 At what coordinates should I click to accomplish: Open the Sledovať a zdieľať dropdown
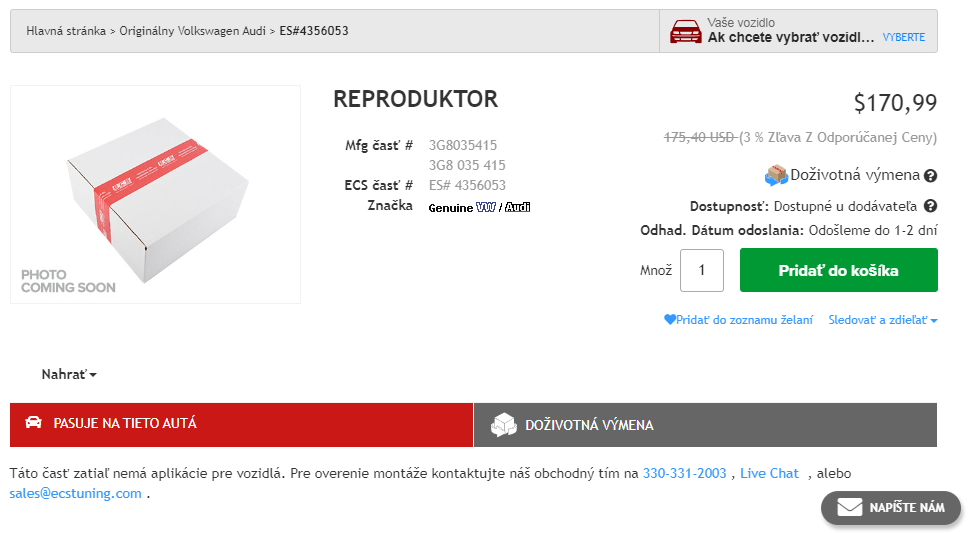[x=882, y=320]
